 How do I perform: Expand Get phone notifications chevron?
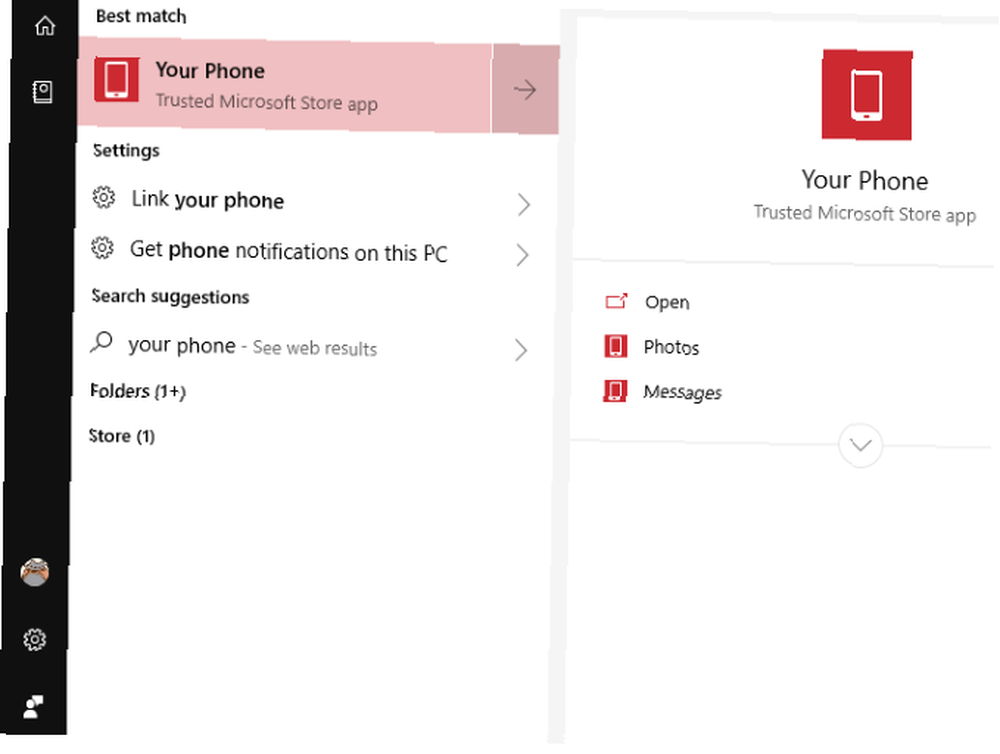point(522,255)
